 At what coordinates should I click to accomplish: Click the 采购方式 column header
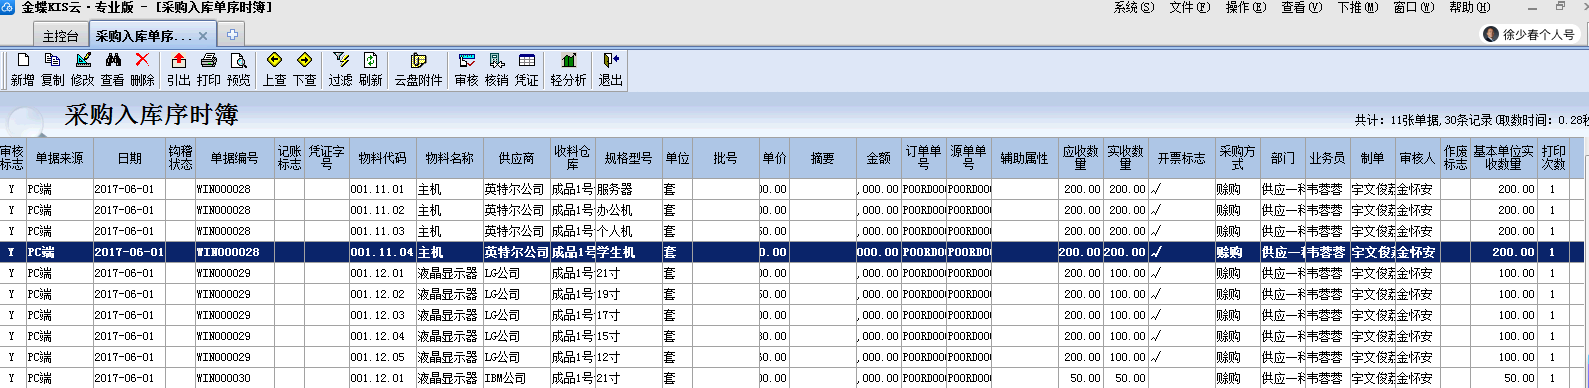click(x=1237, y=158)
